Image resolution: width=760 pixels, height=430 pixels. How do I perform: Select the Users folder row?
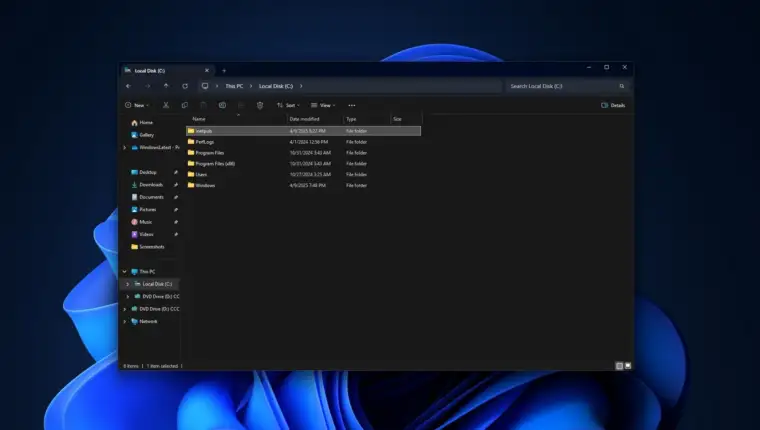click(303, 175)
